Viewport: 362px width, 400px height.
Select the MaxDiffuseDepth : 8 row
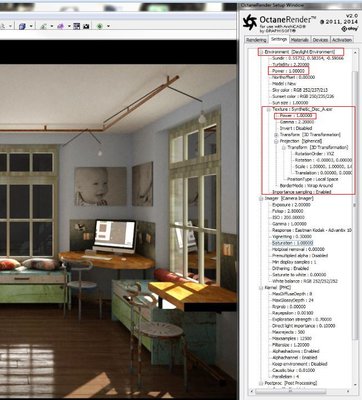[292, 294]
